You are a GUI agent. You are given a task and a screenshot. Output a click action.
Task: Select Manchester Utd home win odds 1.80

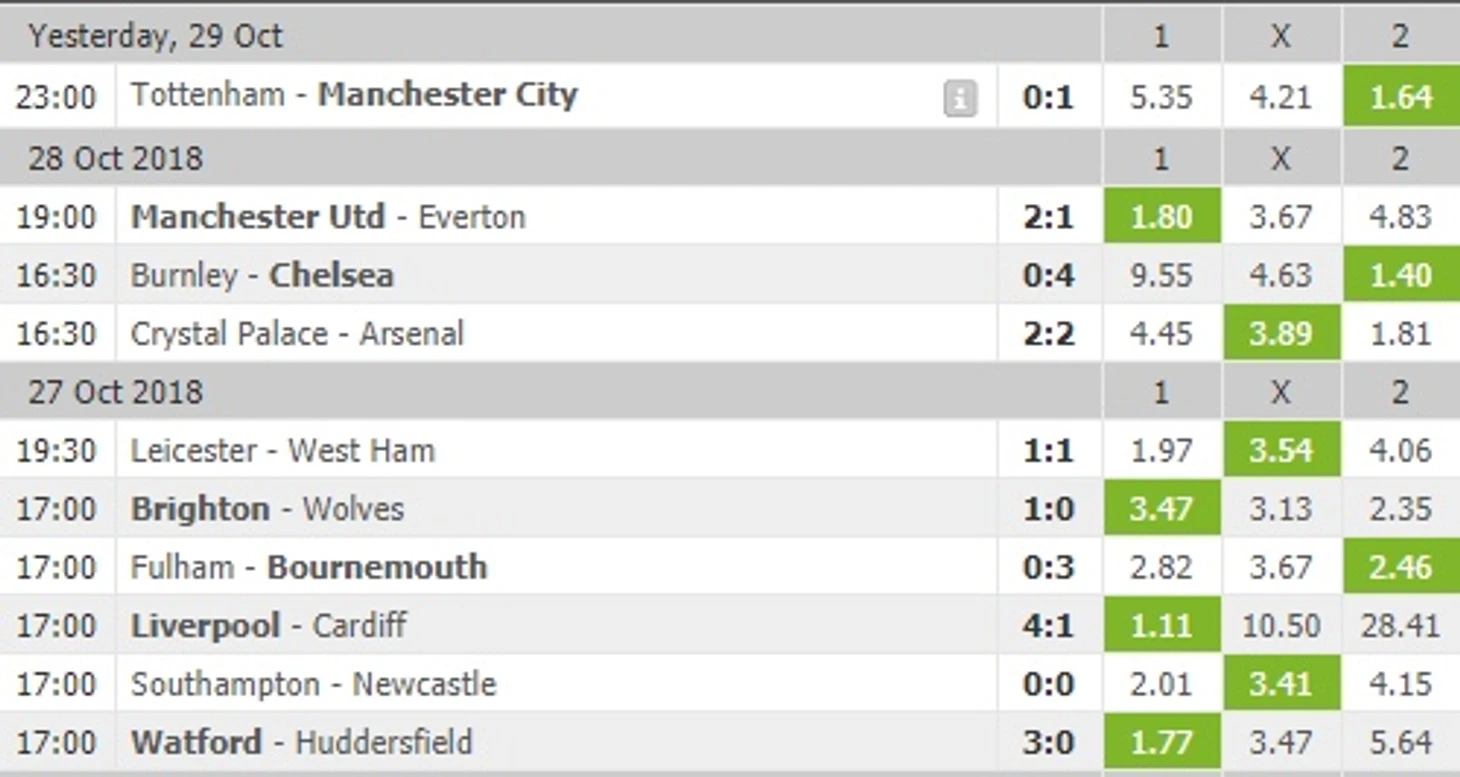(1161, 216)
